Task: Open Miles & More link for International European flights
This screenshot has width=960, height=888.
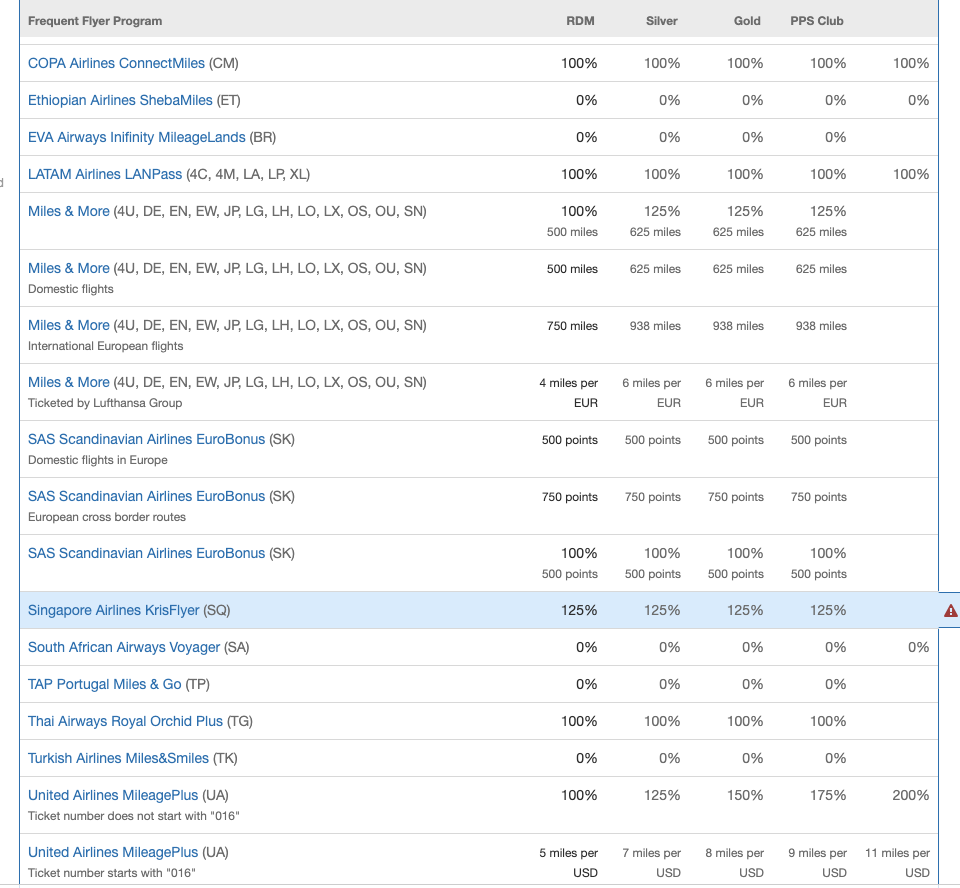Action: pyautogui.click(x=69, y=325)
